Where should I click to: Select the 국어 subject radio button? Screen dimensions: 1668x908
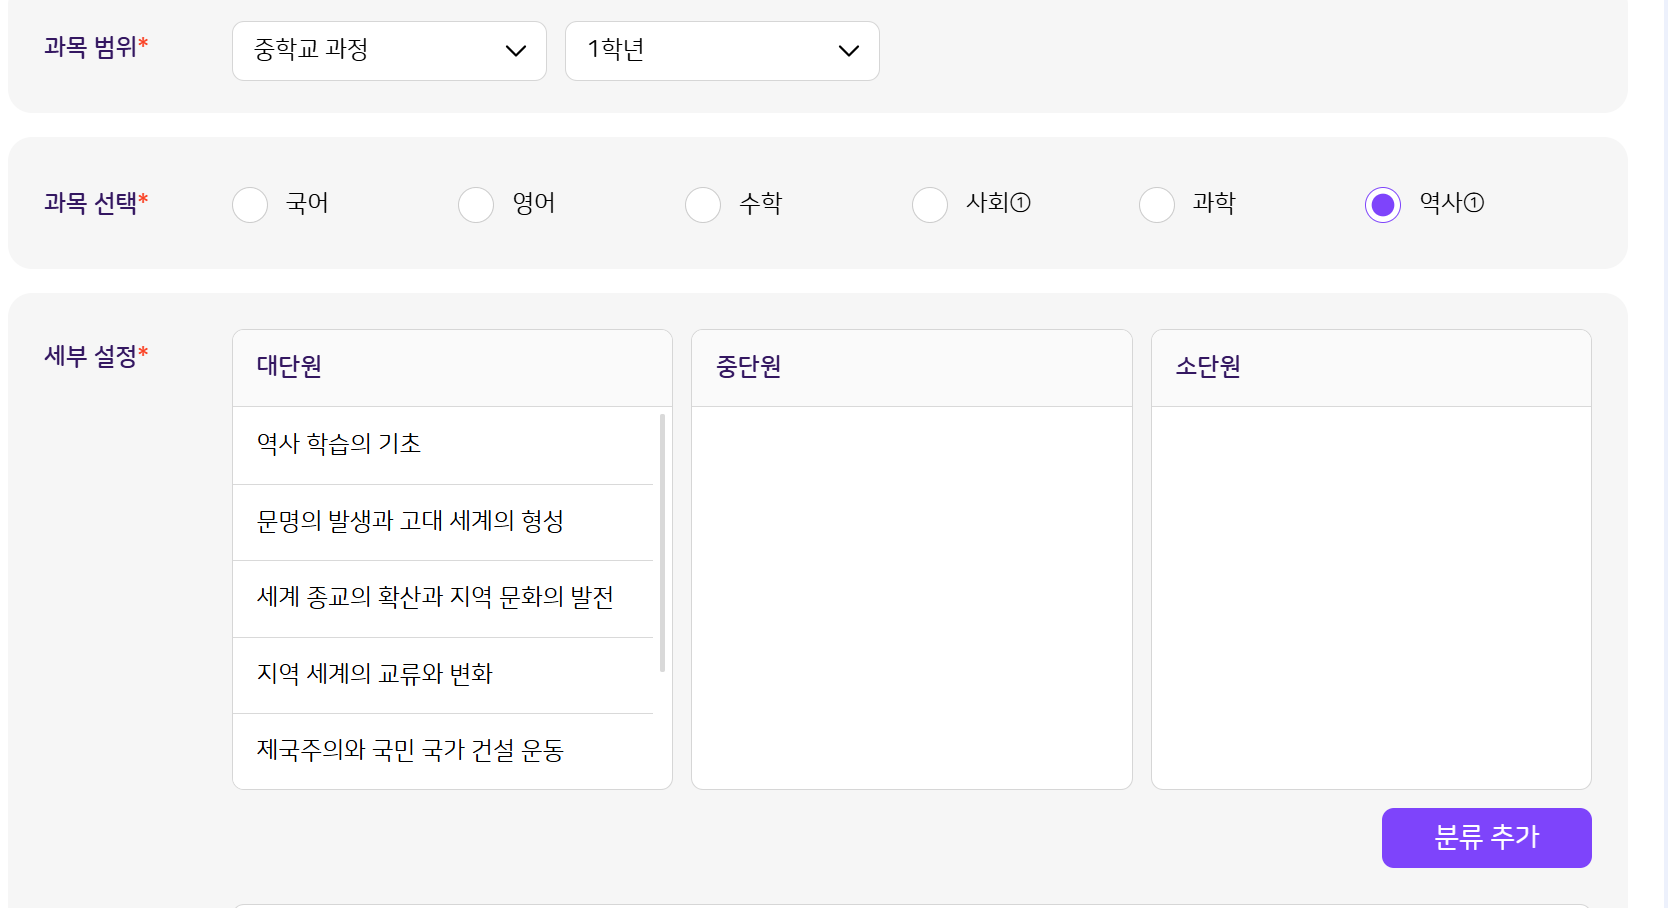click(250, 205)
